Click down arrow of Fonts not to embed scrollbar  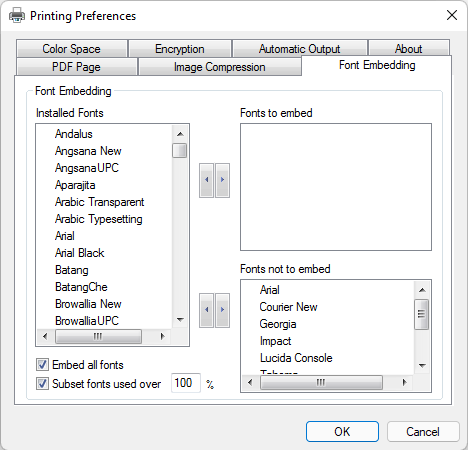pos(422,366)
